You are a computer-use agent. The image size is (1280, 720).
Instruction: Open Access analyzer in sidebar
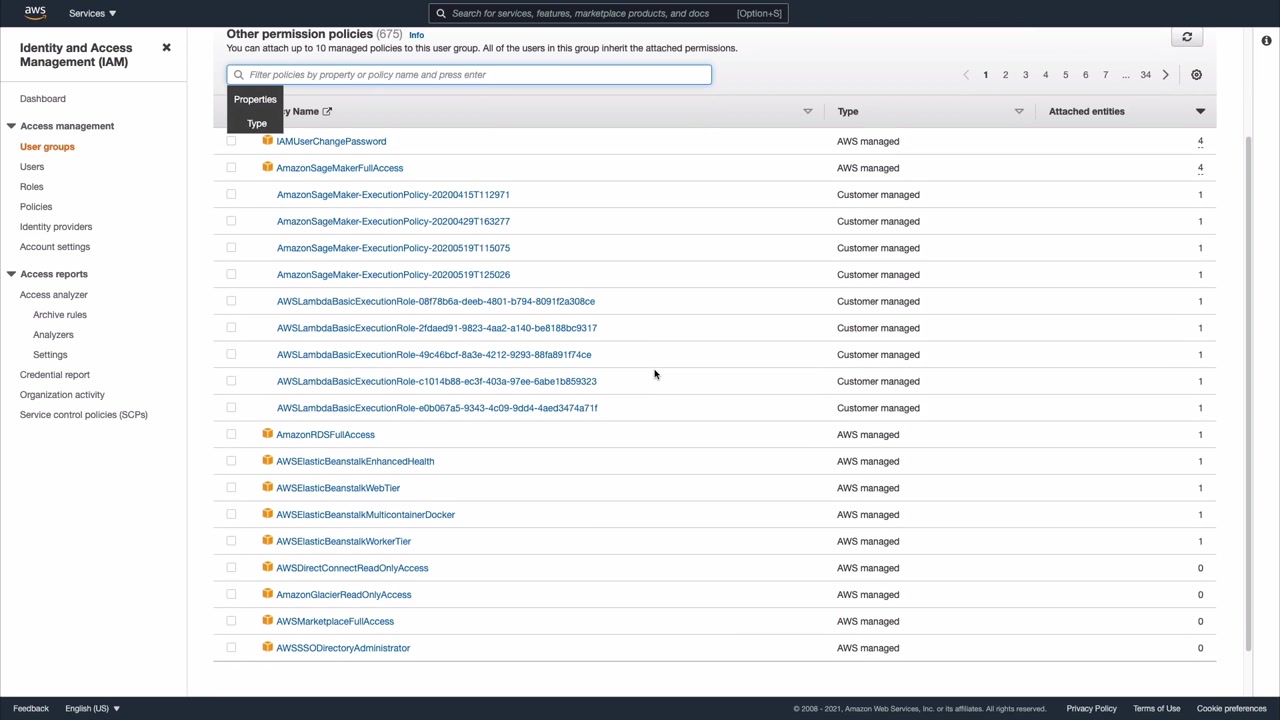pyautogui.click(x=54, y=295)
